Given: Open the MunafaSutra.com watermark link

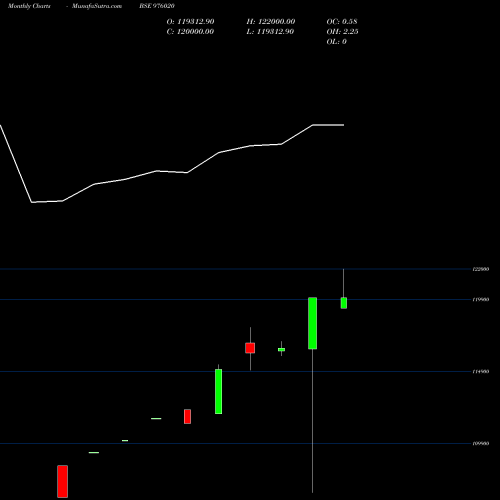Looking at the screenshot, I should pyautogui.click(x=97, y=6).
